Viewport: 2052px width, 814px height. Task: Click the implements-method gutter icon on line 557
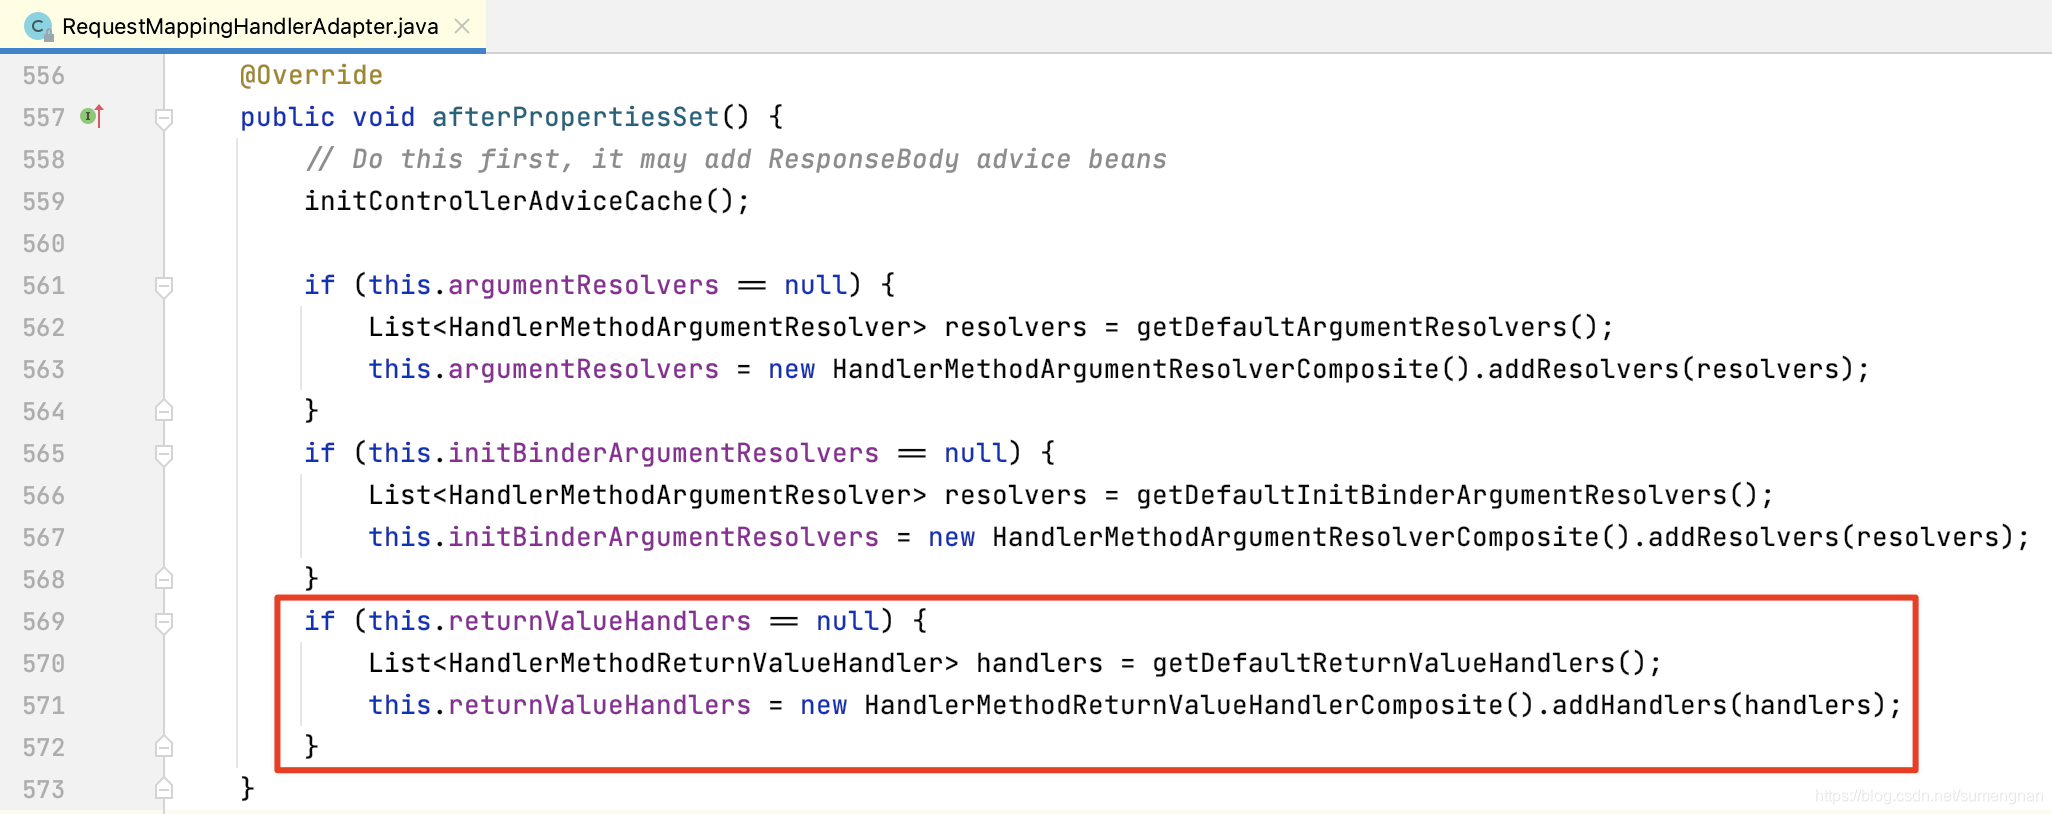(x=92, y=117)
